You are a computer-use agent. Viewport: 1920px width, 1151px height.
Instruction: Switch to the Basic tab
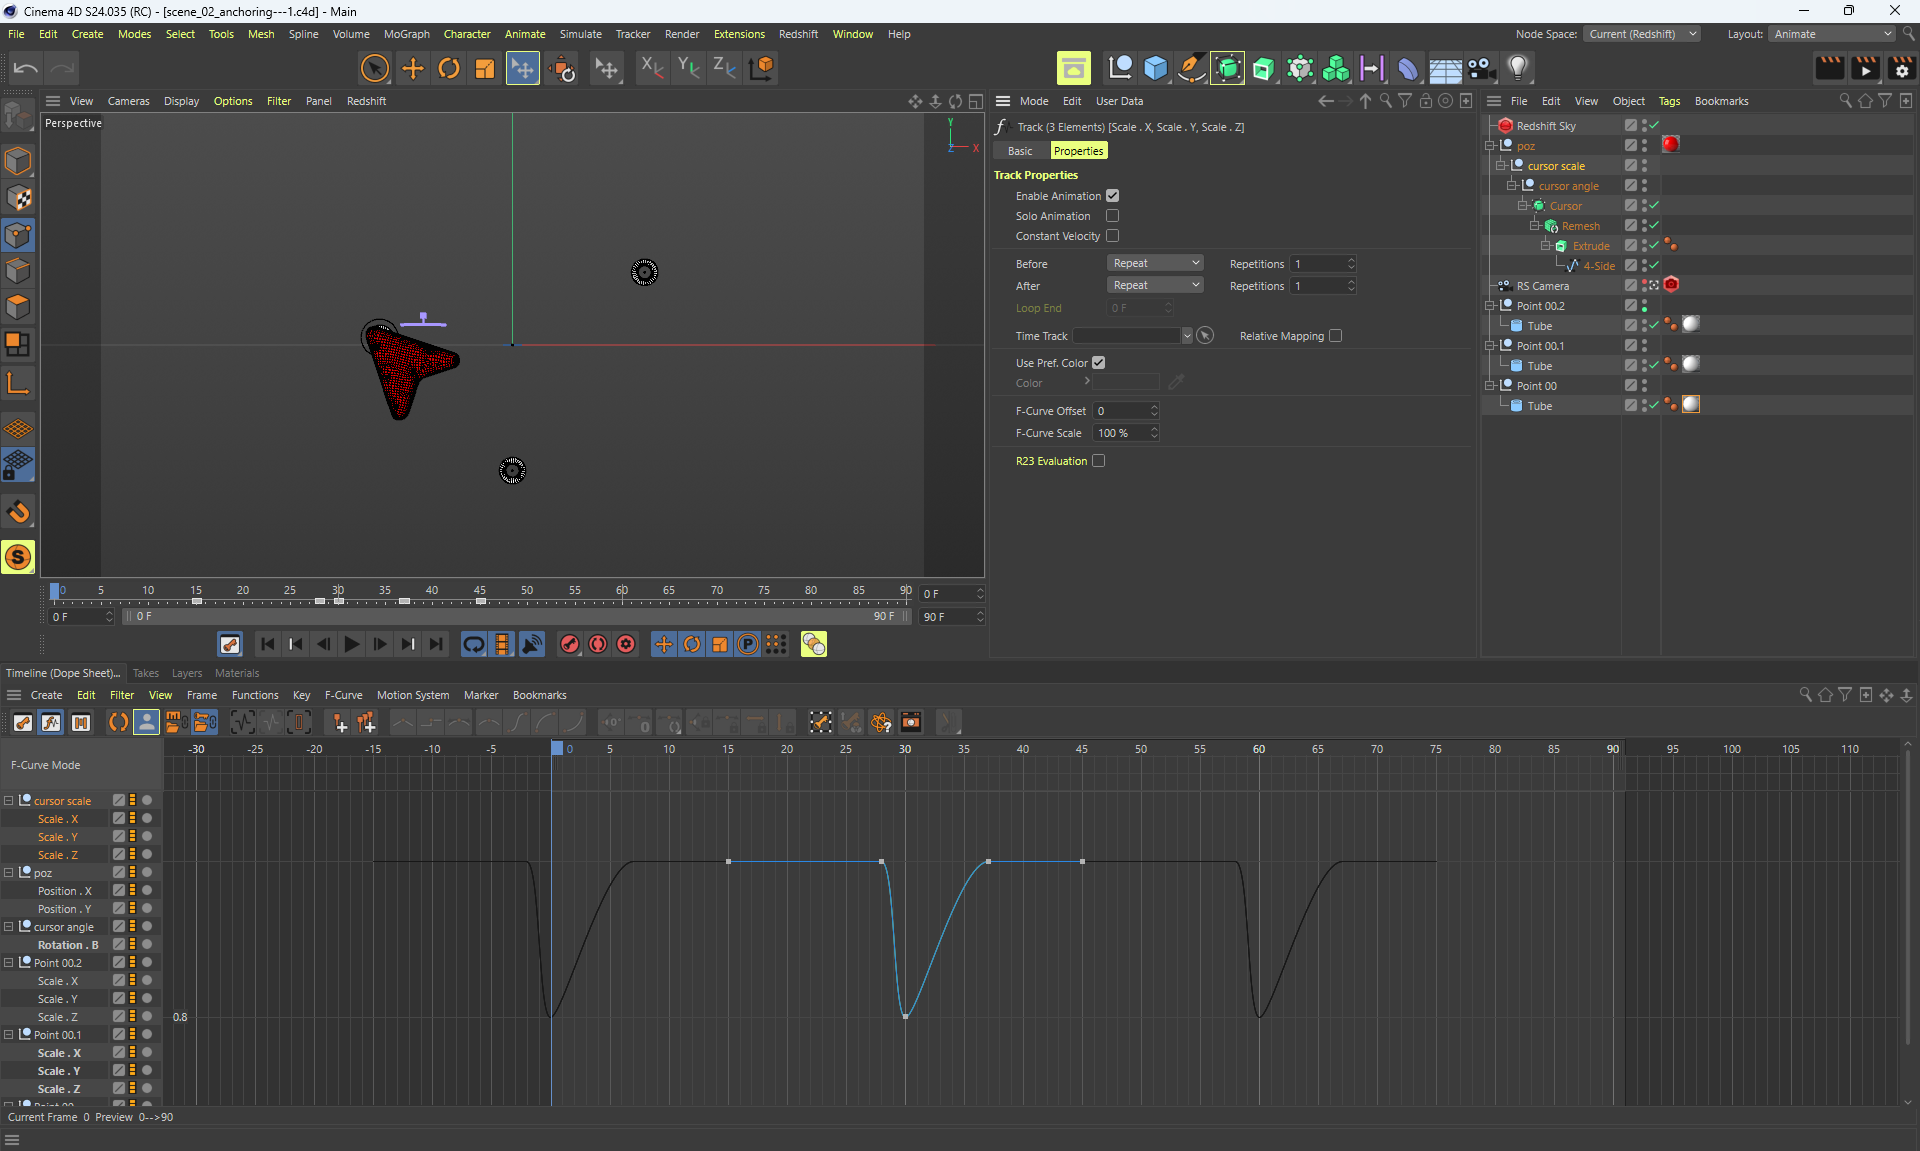coord(1020,151)
